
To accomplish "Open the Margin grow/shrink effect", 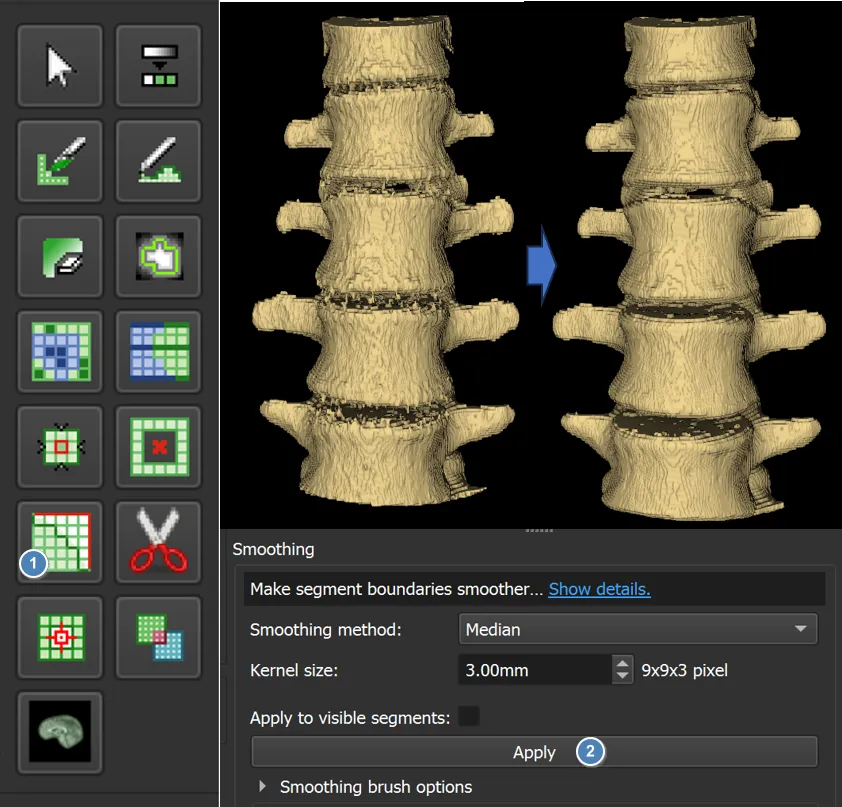I will tap(60, 447).
